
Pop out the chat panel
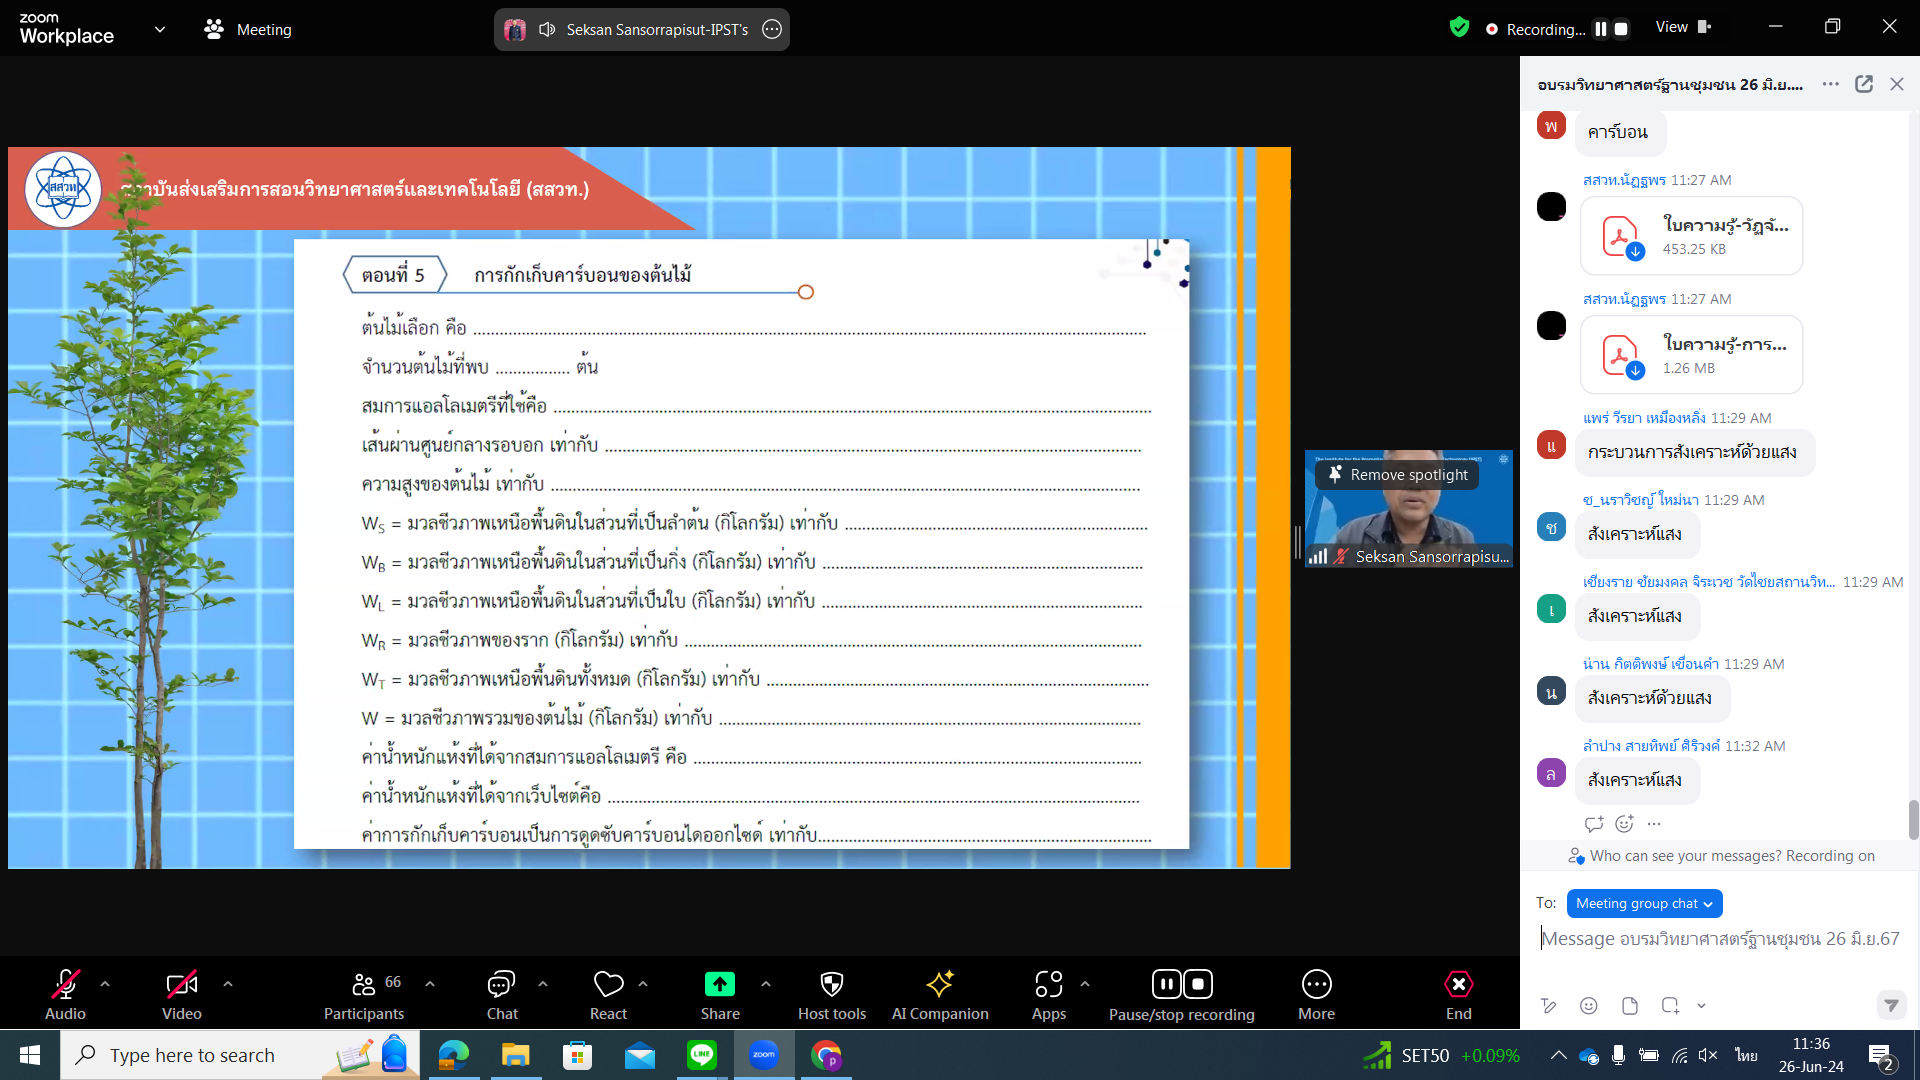click(x=1864, y=84)
